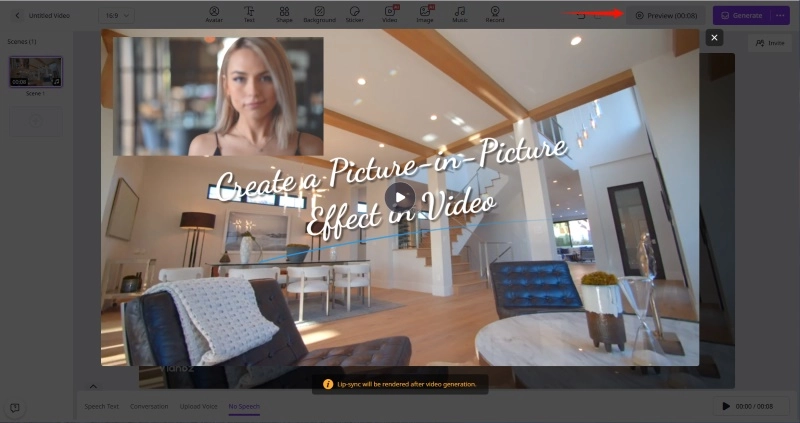Switch to the Upload Voice tab
This screenshot has width=800, height=423.
point(198,406)
